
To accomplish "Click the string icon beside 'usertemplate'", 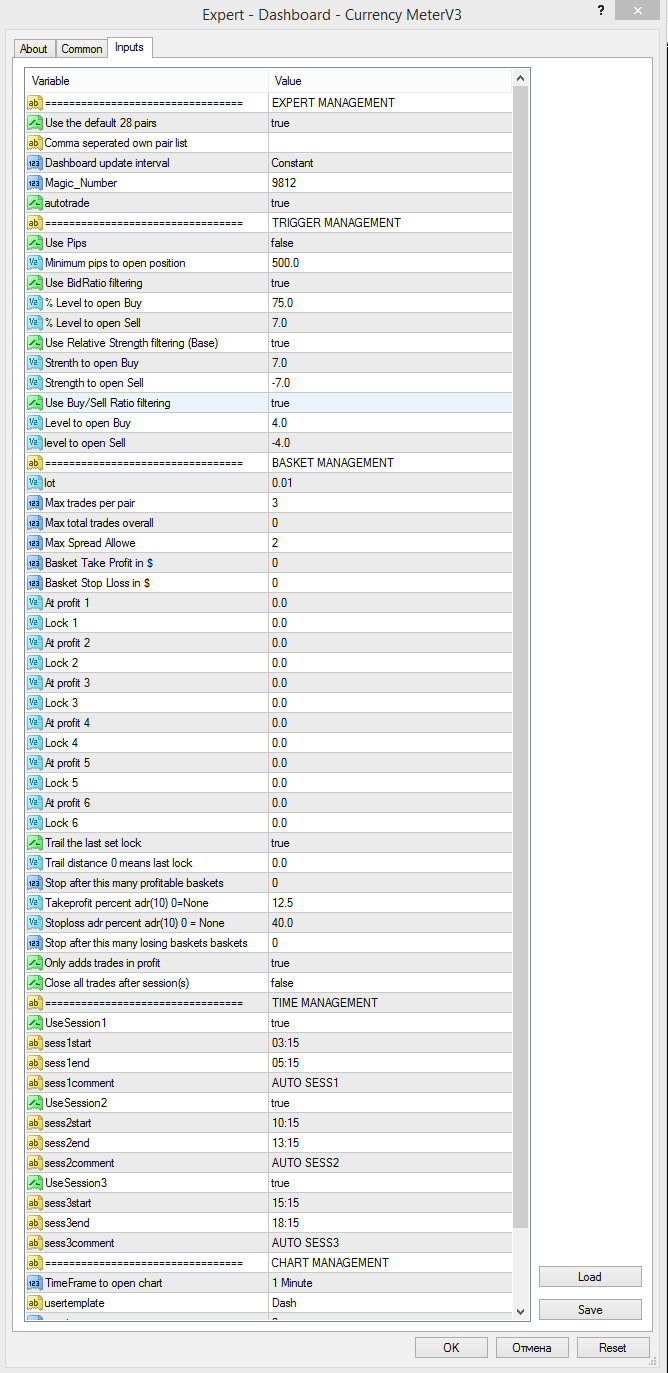I will tap(34, 1303).
